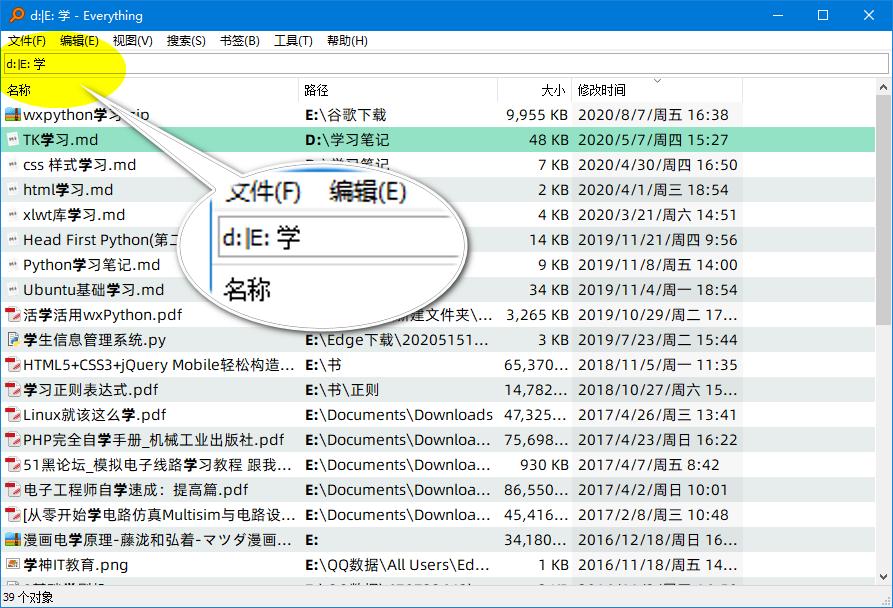Open the 搜索(S) menu

click(x=185, y=41)
